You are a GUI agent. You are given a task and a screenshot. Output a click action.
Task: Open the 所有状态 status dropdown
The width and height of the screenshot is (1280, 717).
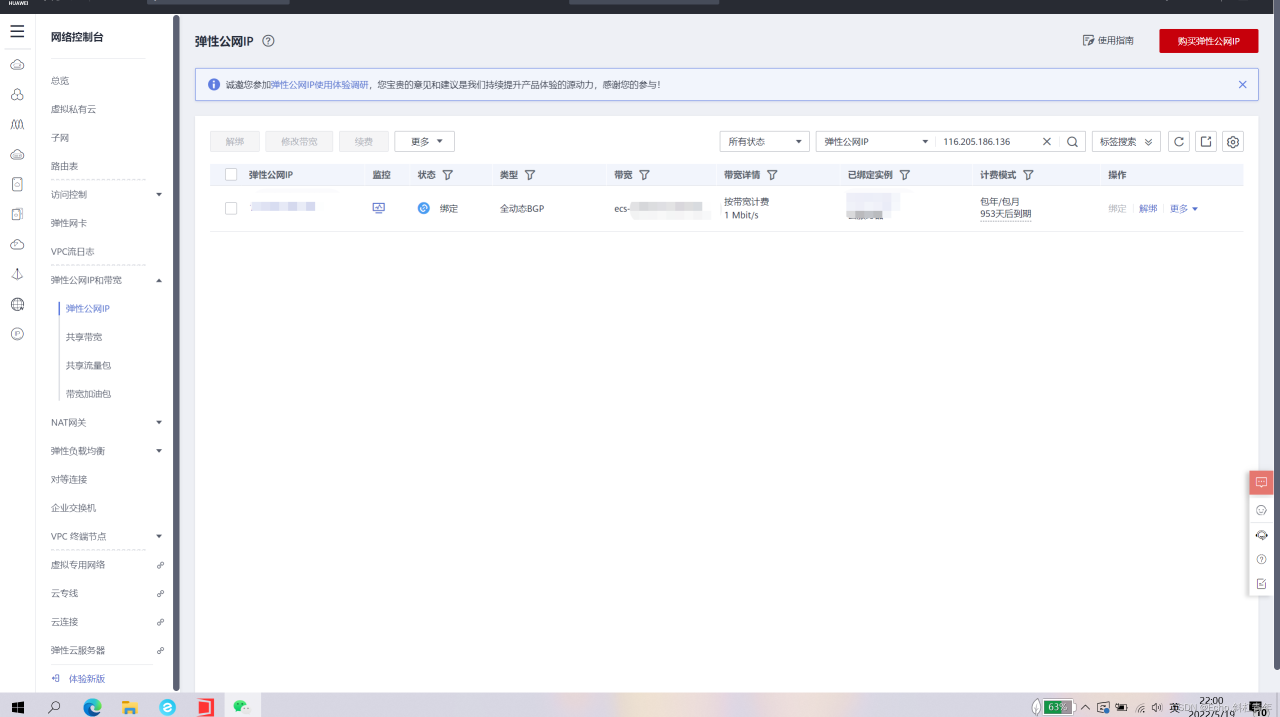764,142
